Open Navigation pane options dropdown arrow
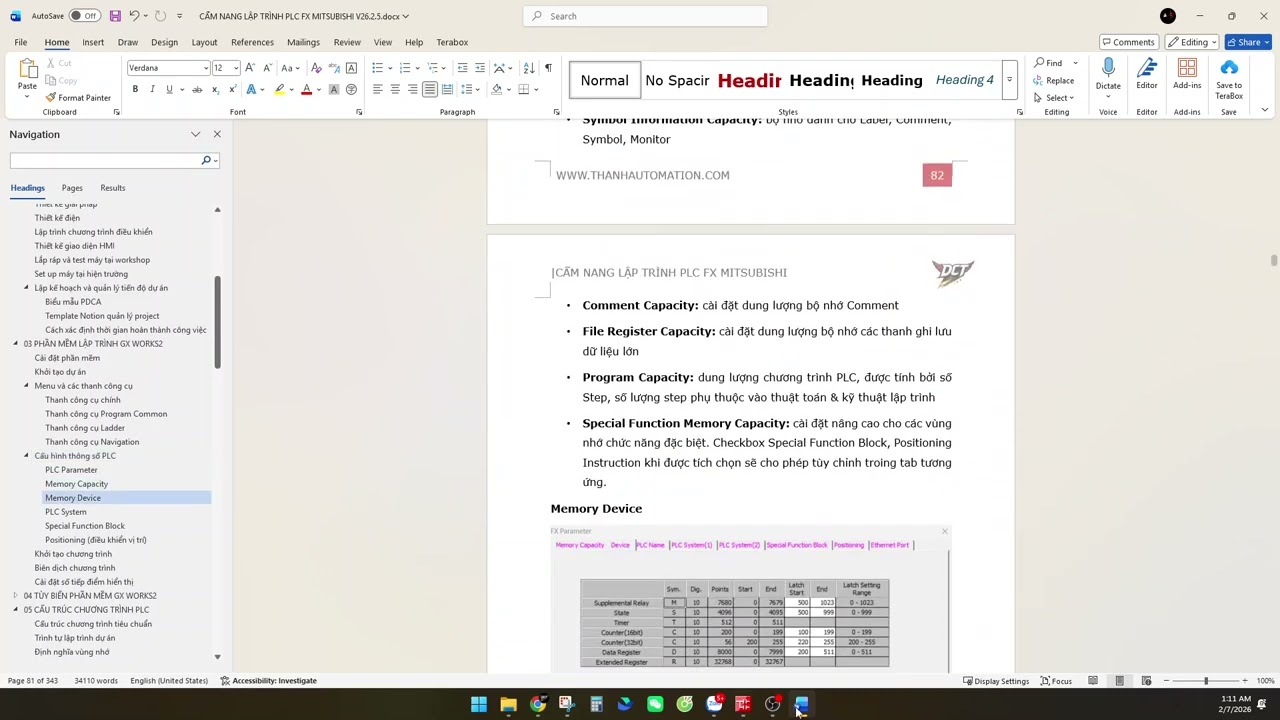1280x720 pixels. pos(196,134)
